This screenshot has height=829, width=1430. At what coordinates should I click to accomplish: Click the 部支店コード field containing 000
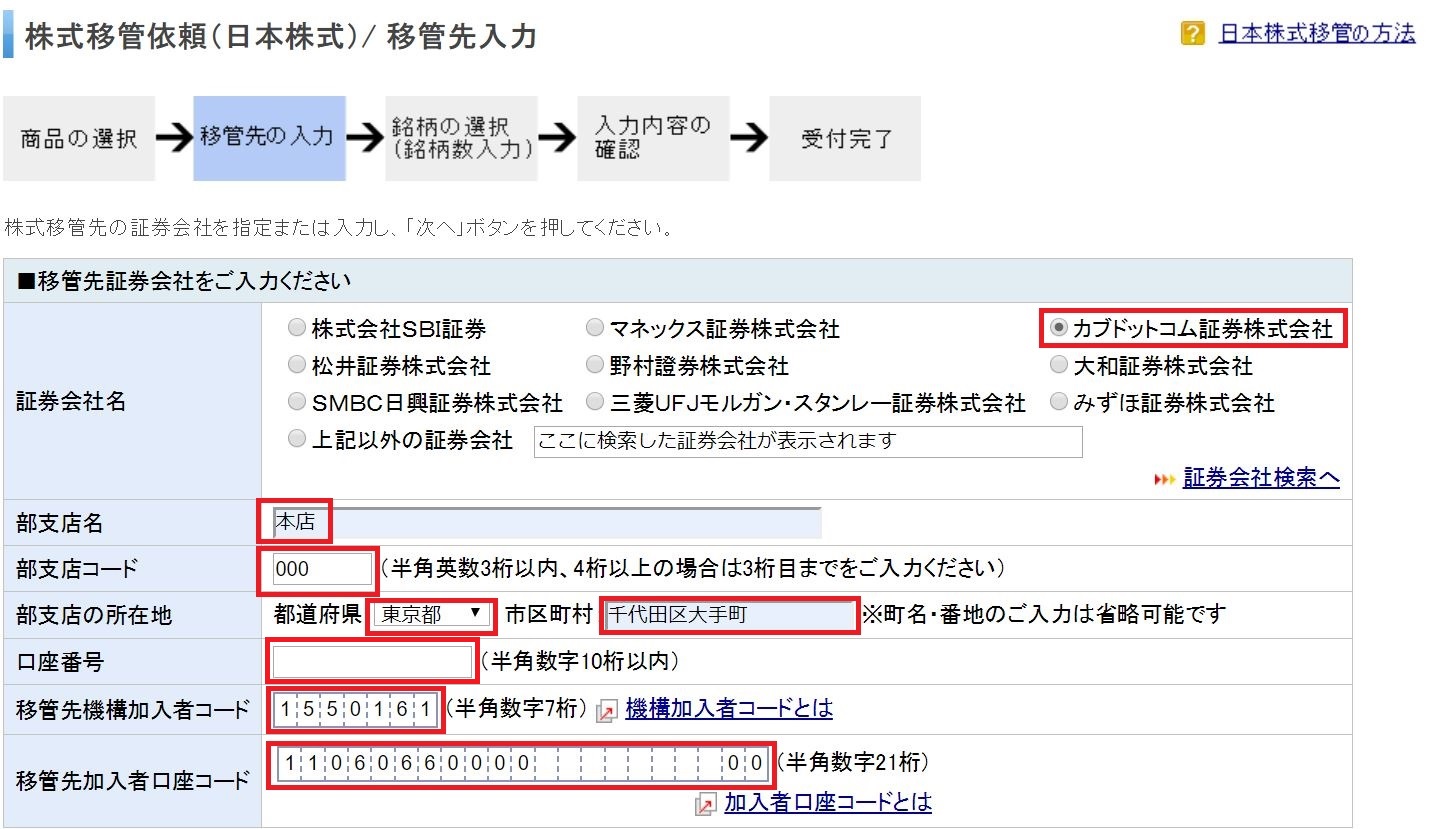pyautogui.click(x=322, y=569)
